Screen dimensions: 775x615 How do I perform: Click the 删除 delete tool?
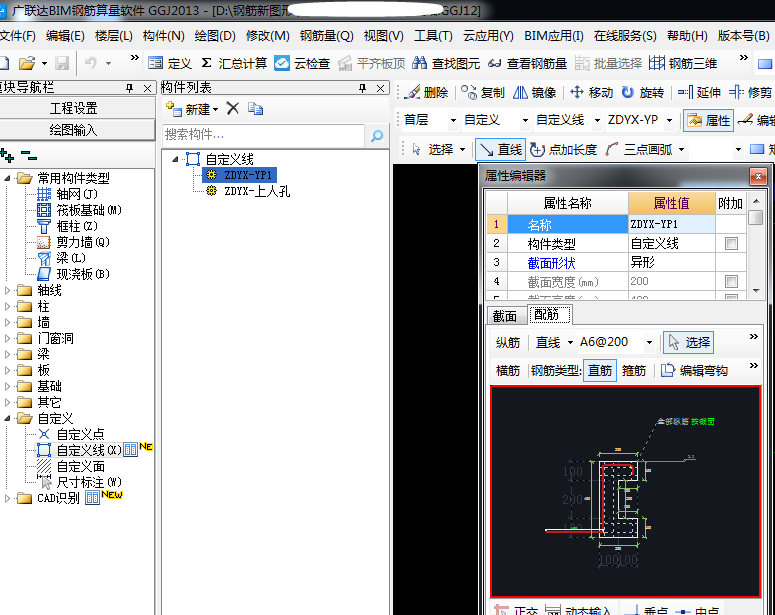coord(426,92)
